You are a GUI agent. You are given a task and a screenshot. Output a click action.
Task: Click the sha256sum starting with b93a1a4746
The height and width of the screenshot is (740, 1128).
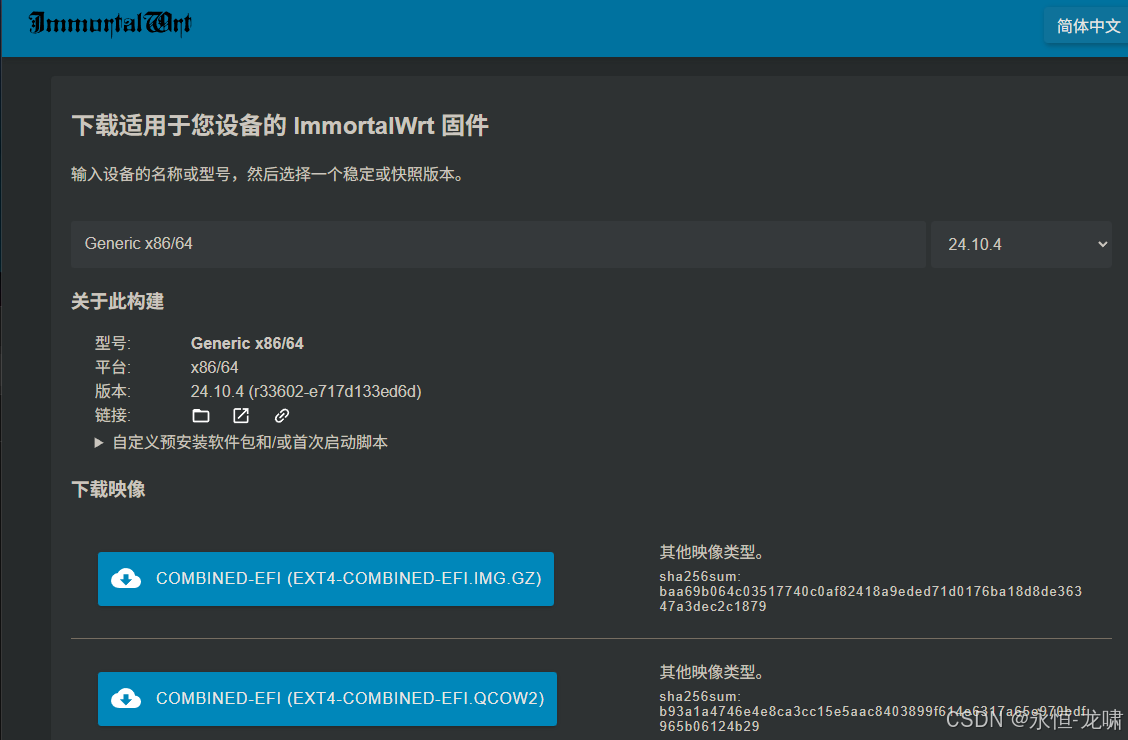tap(873, 718)
